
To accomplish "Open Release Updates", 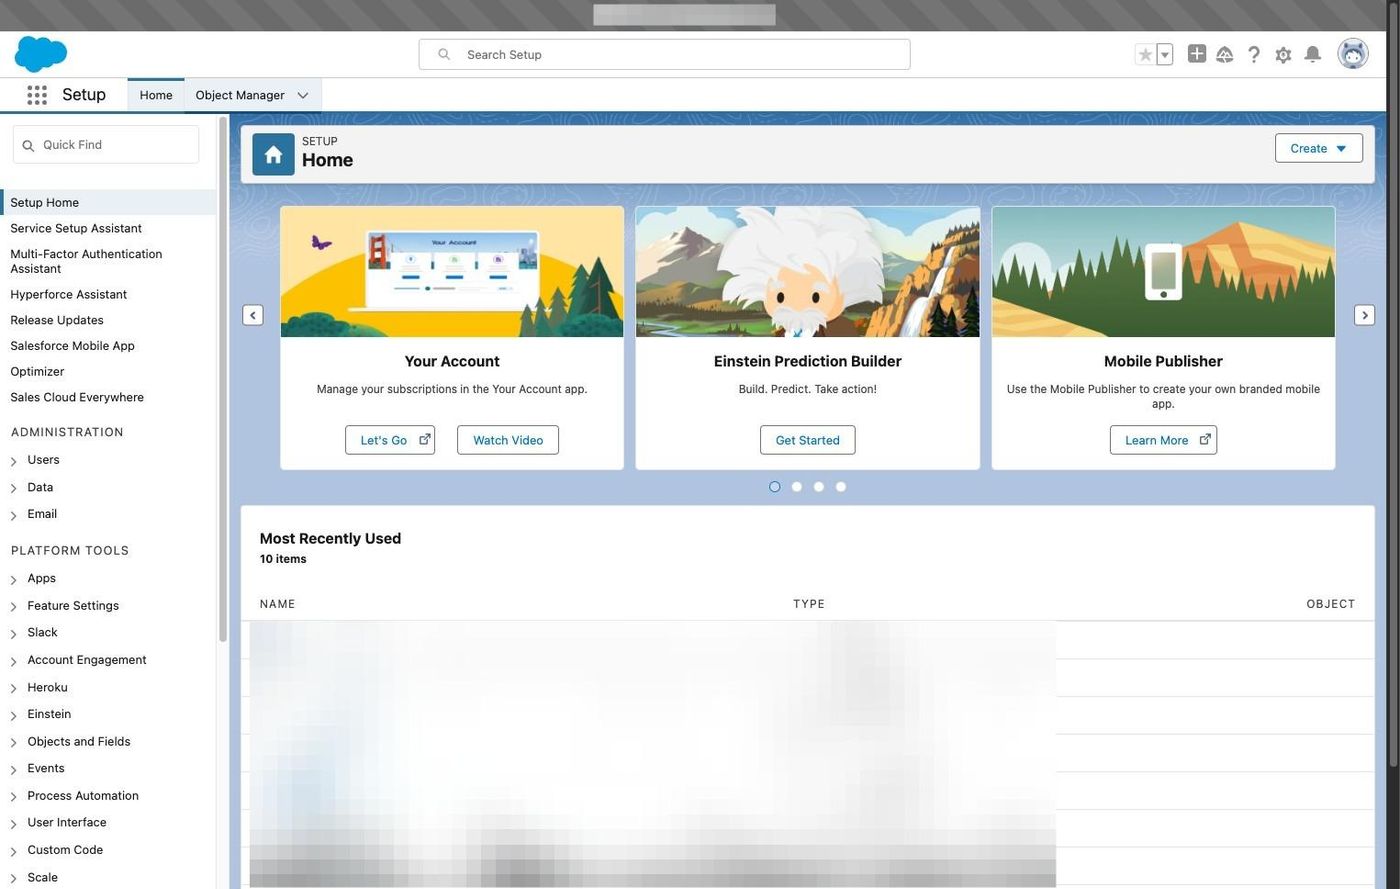I will [x=57, y=320].
